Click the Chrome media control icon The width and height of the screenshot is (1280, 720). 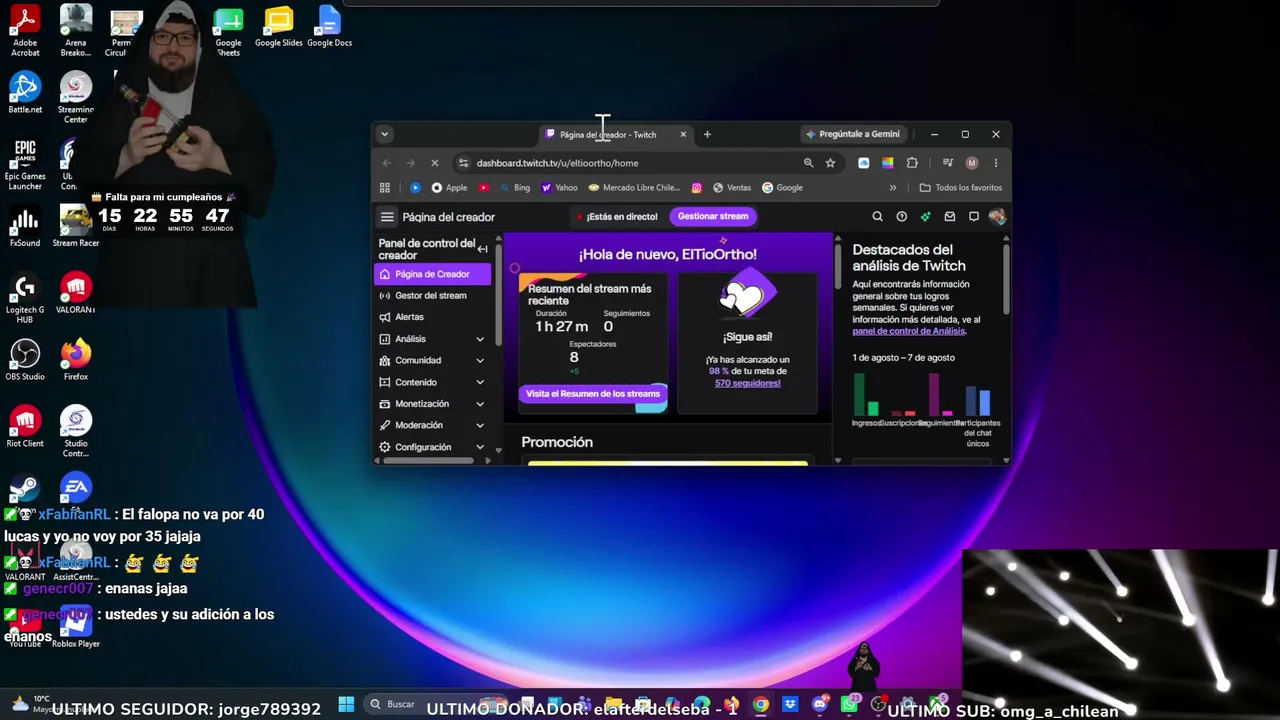click(x=948, y=163)
